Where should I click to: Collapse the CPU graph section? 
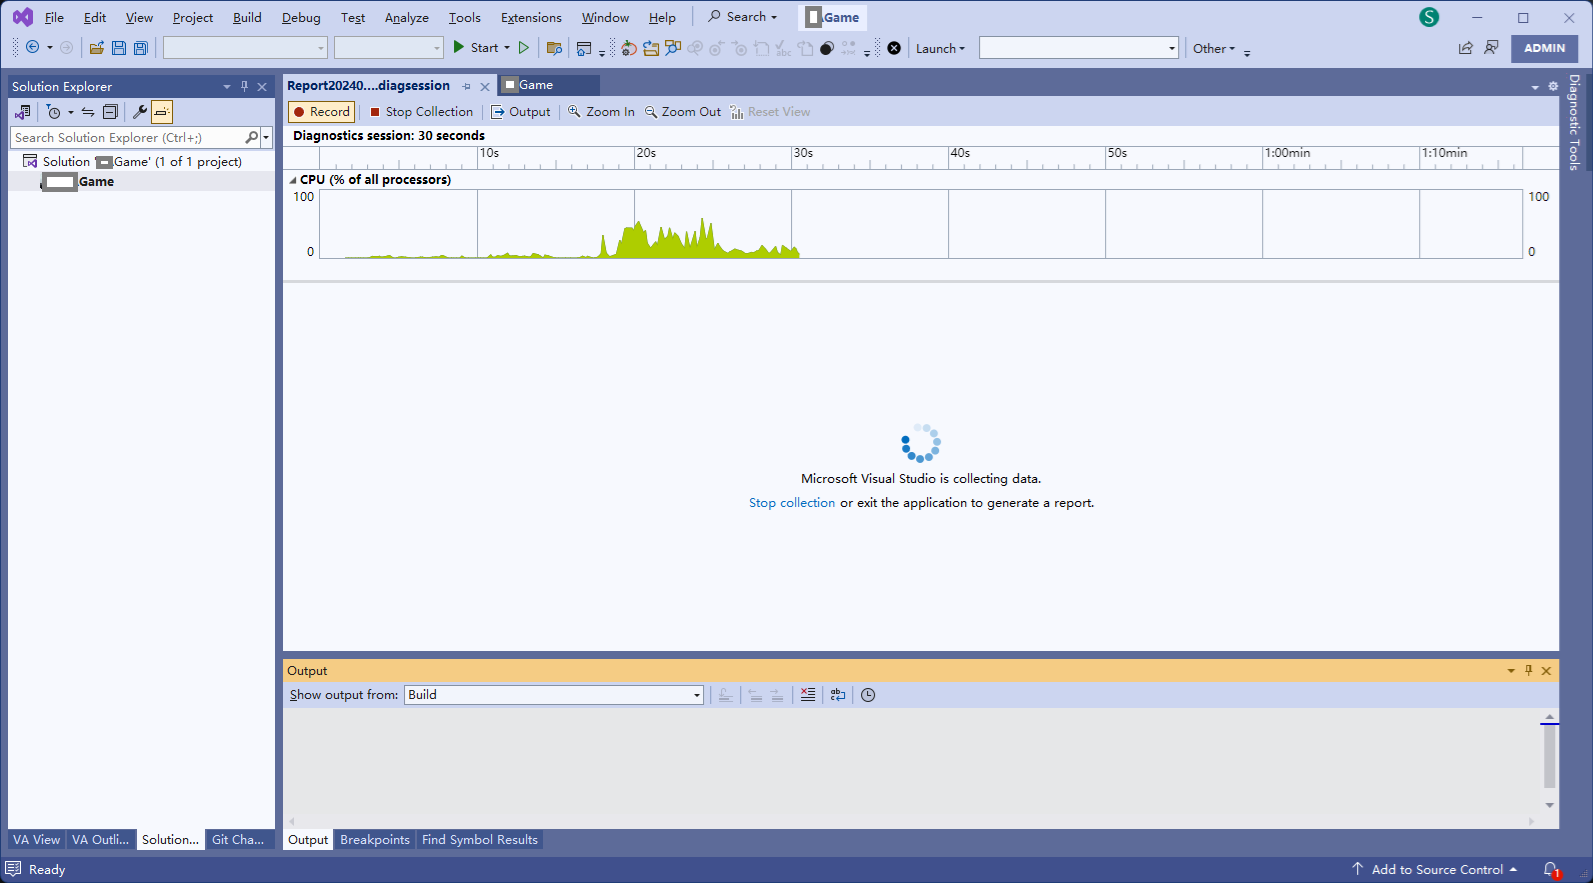pyautogui.click(x=293, y=180)
